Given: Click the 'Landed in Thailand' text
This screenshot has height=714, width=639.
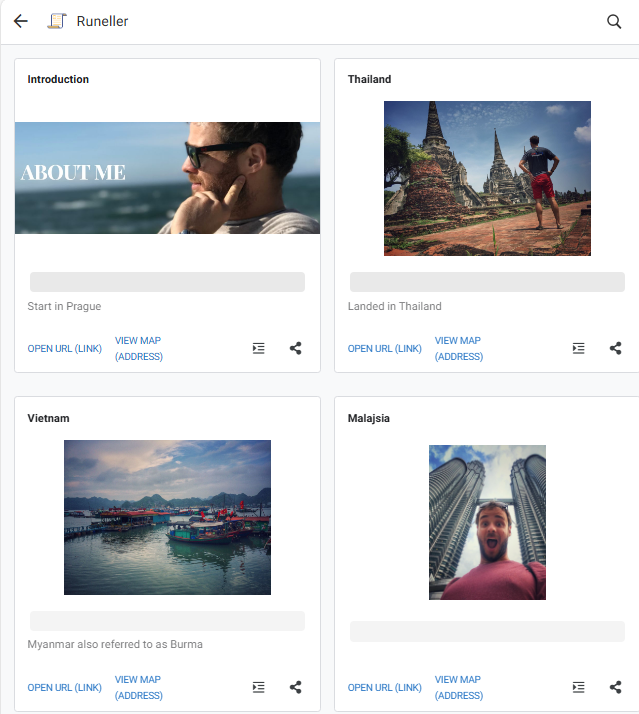Looking at the screenshot, I should coord(394,306).
